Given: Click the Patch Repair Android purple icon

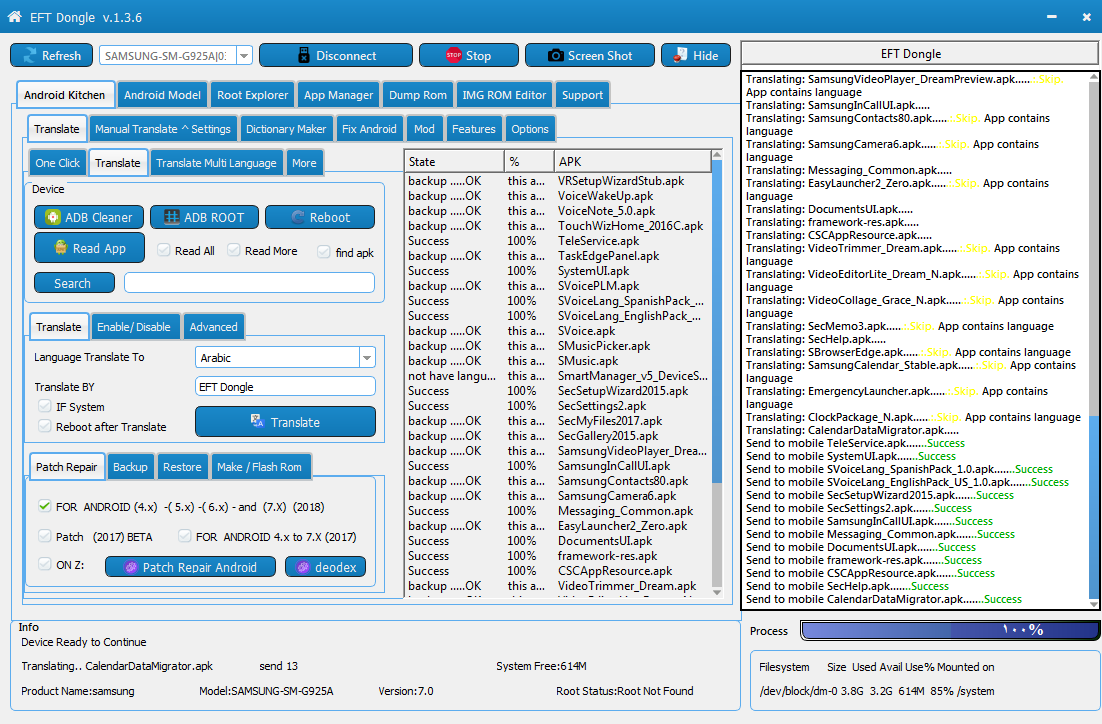Looking at the screenshot, I should 131,567.
